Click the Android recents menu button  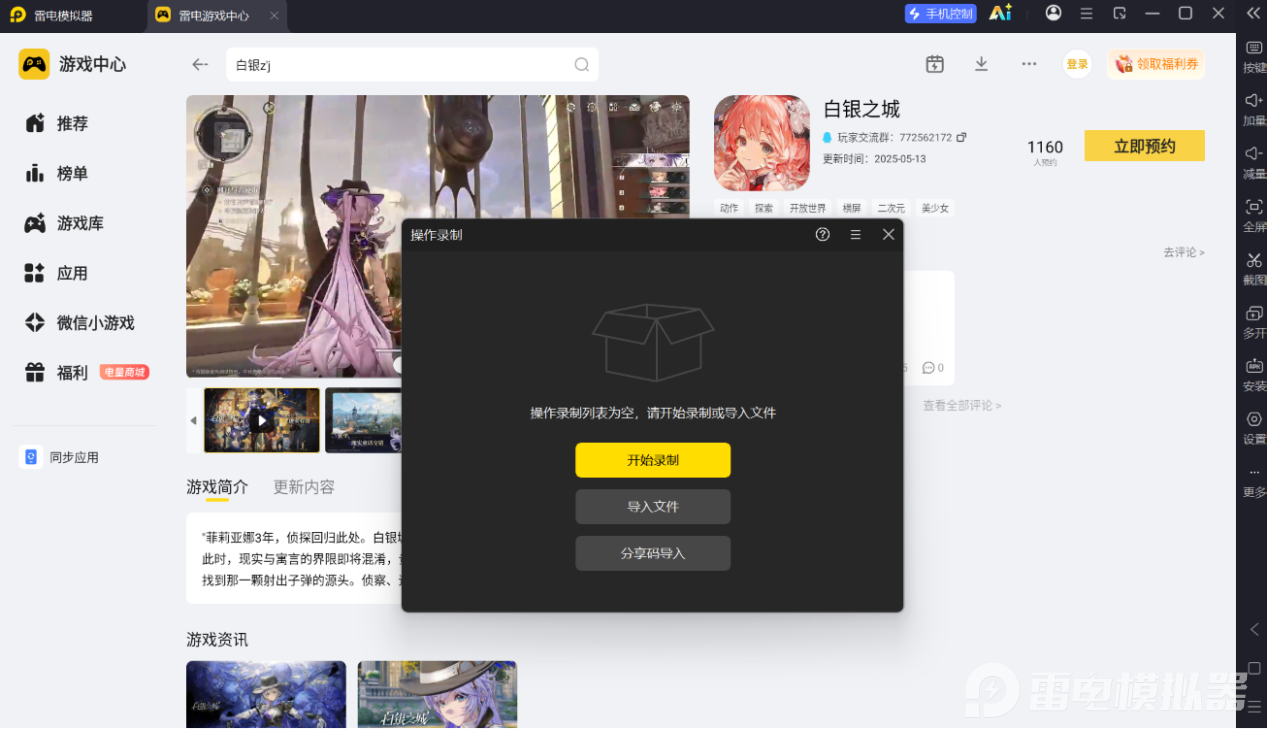(1254, 707)
